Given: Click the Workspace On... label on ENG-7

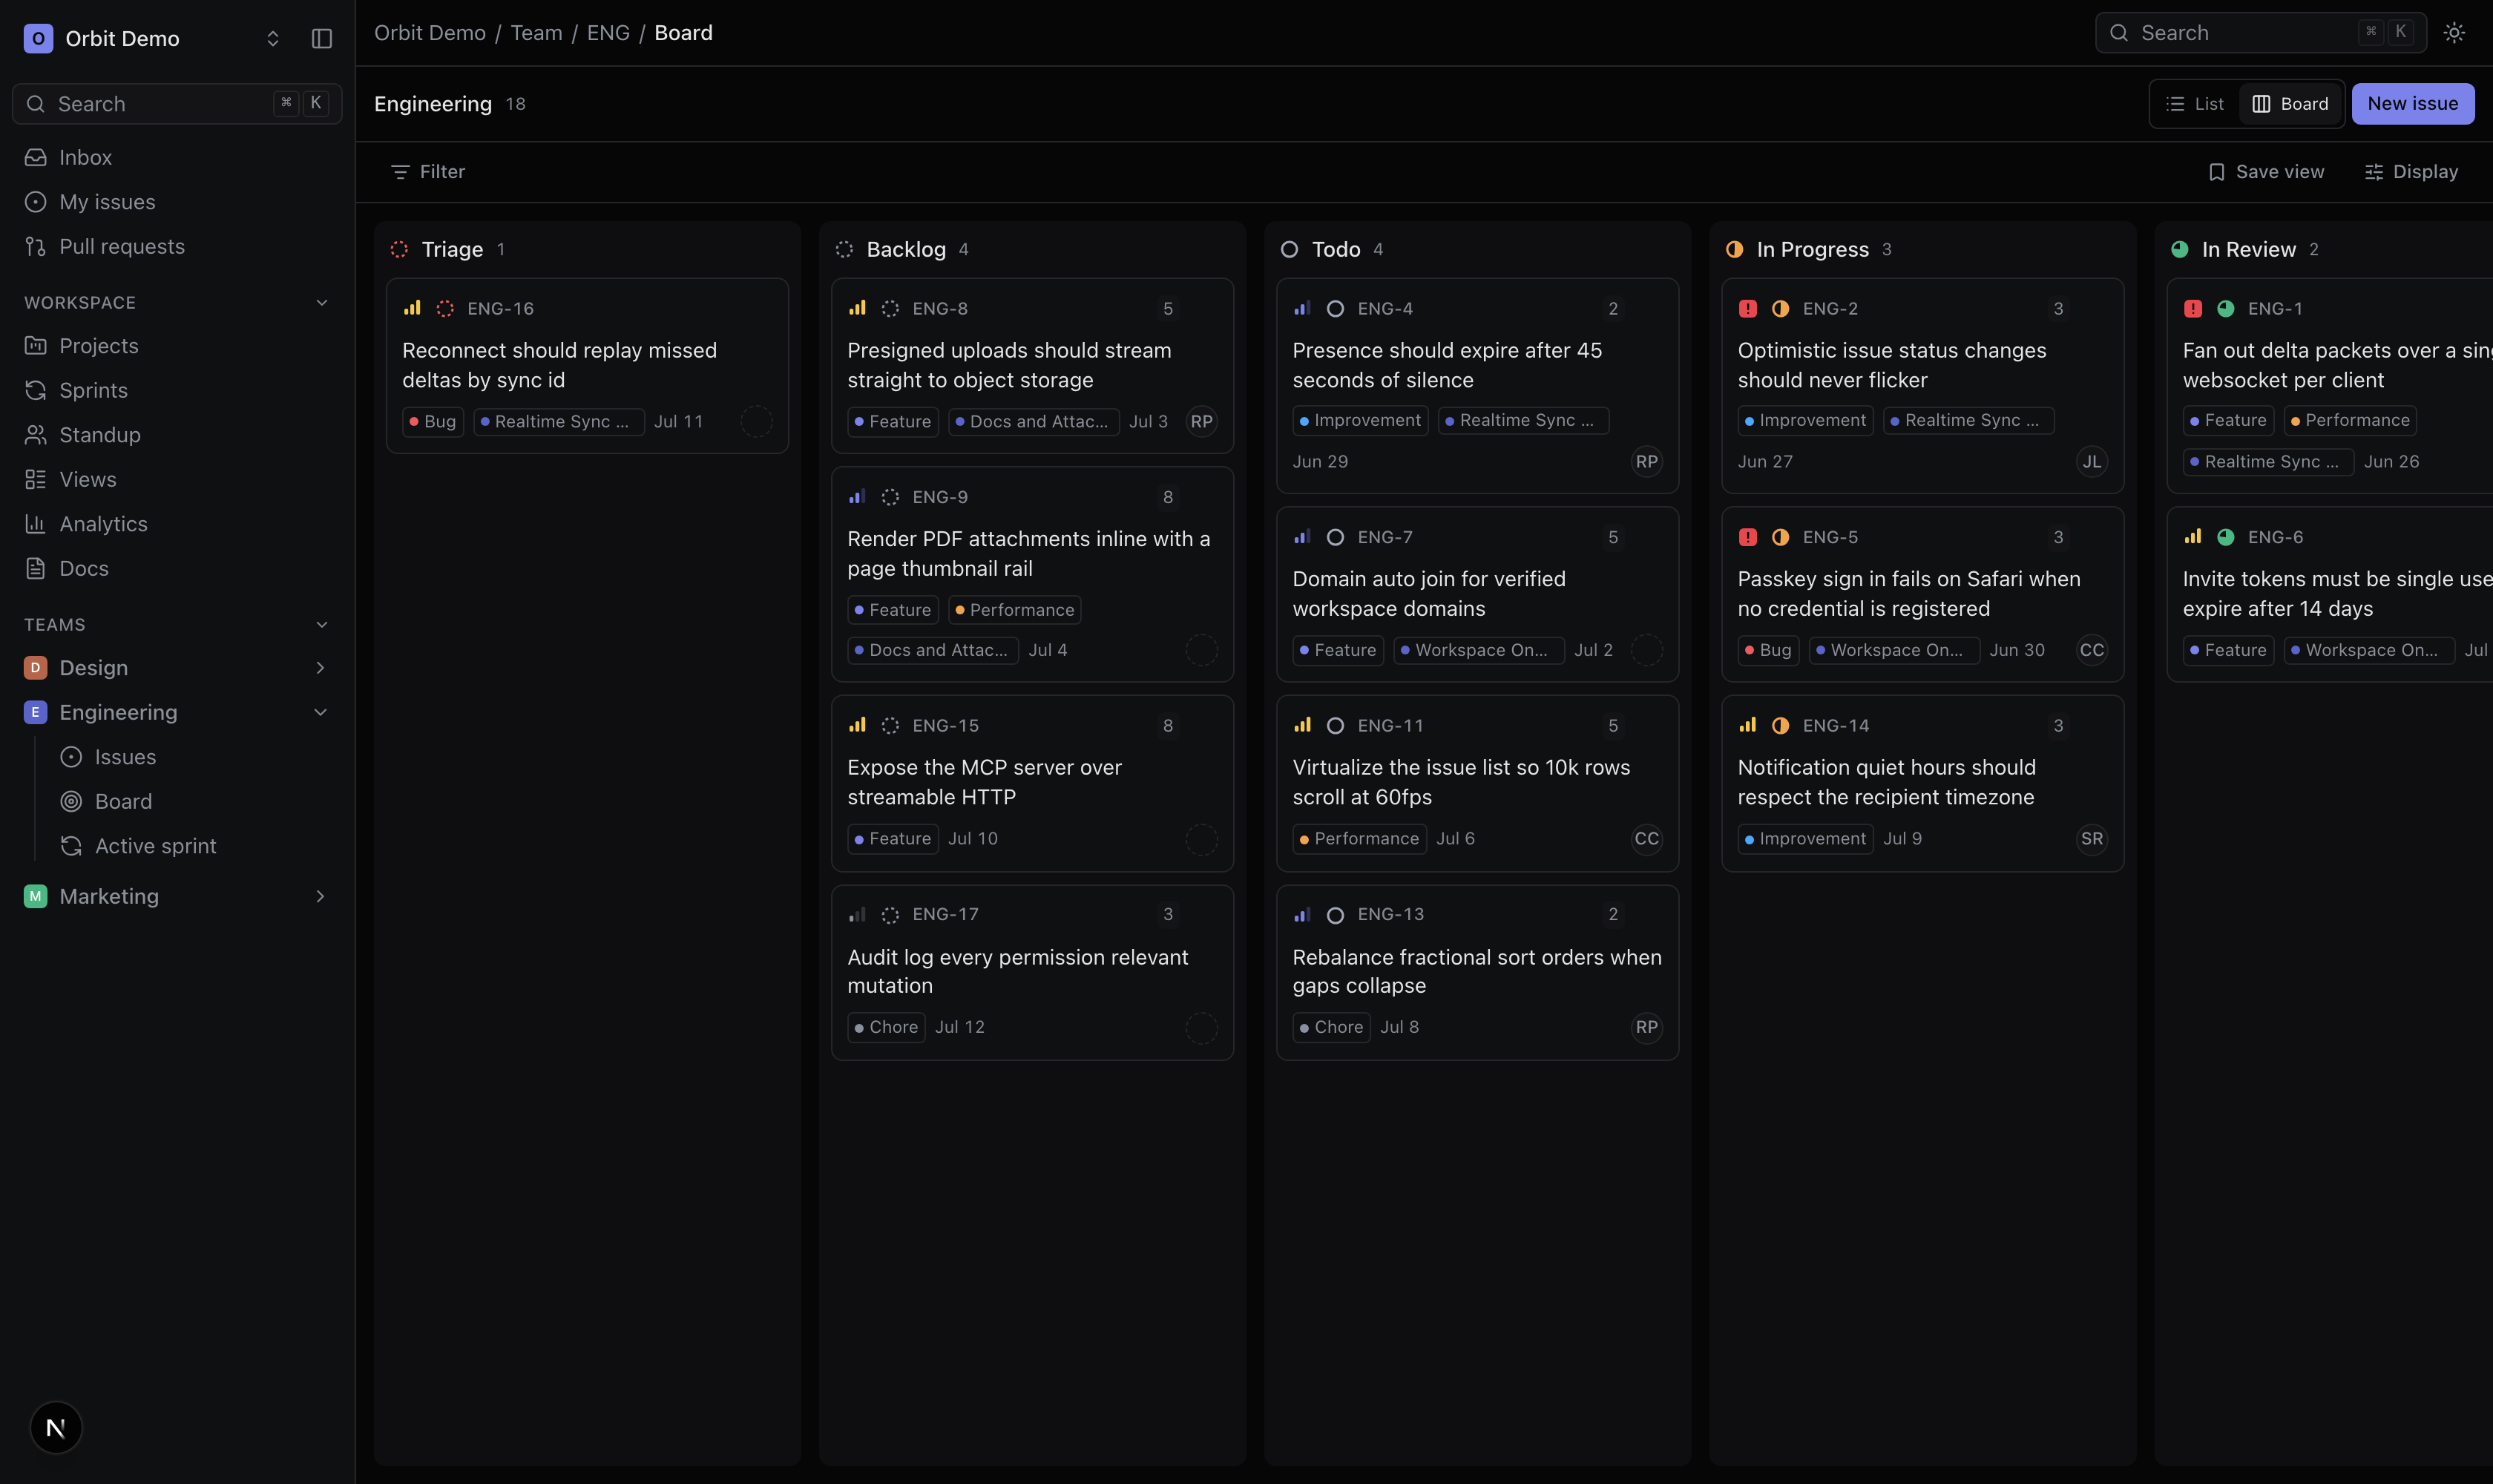Looking at the screenshot, I should 1478,650.
